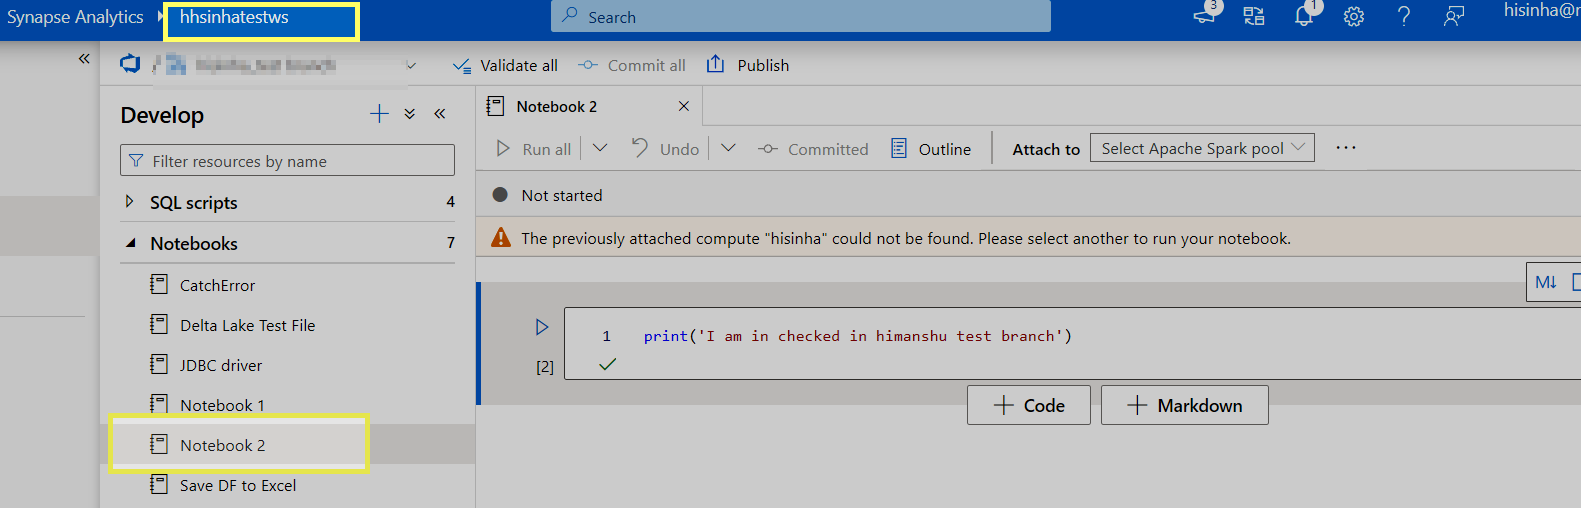Screen dimensions: 1581x508
Task: Open the feedback messages icon
Action: [x=1206, y=15]
